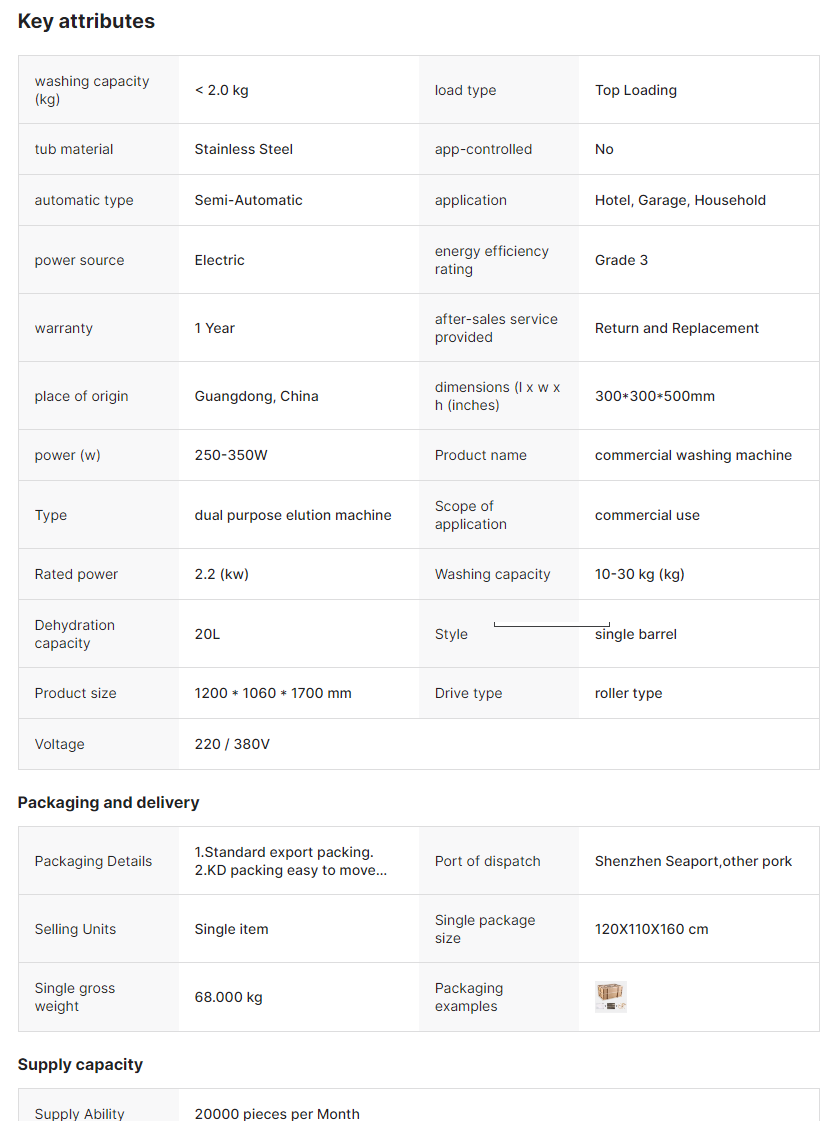This screenshot has height=1121, width=832.
Task: Click the commercial washing machine product name
Action: point(693,455)
